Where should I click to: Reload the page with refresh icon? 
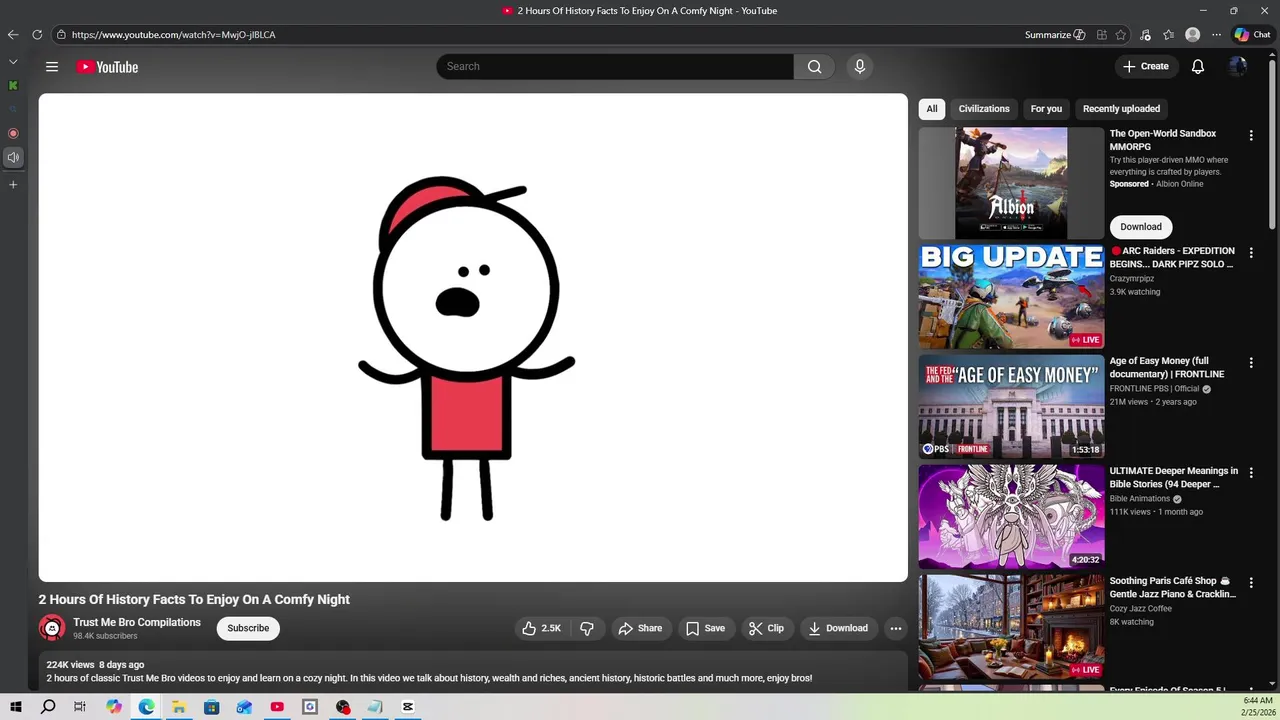[x=37, y=35]
